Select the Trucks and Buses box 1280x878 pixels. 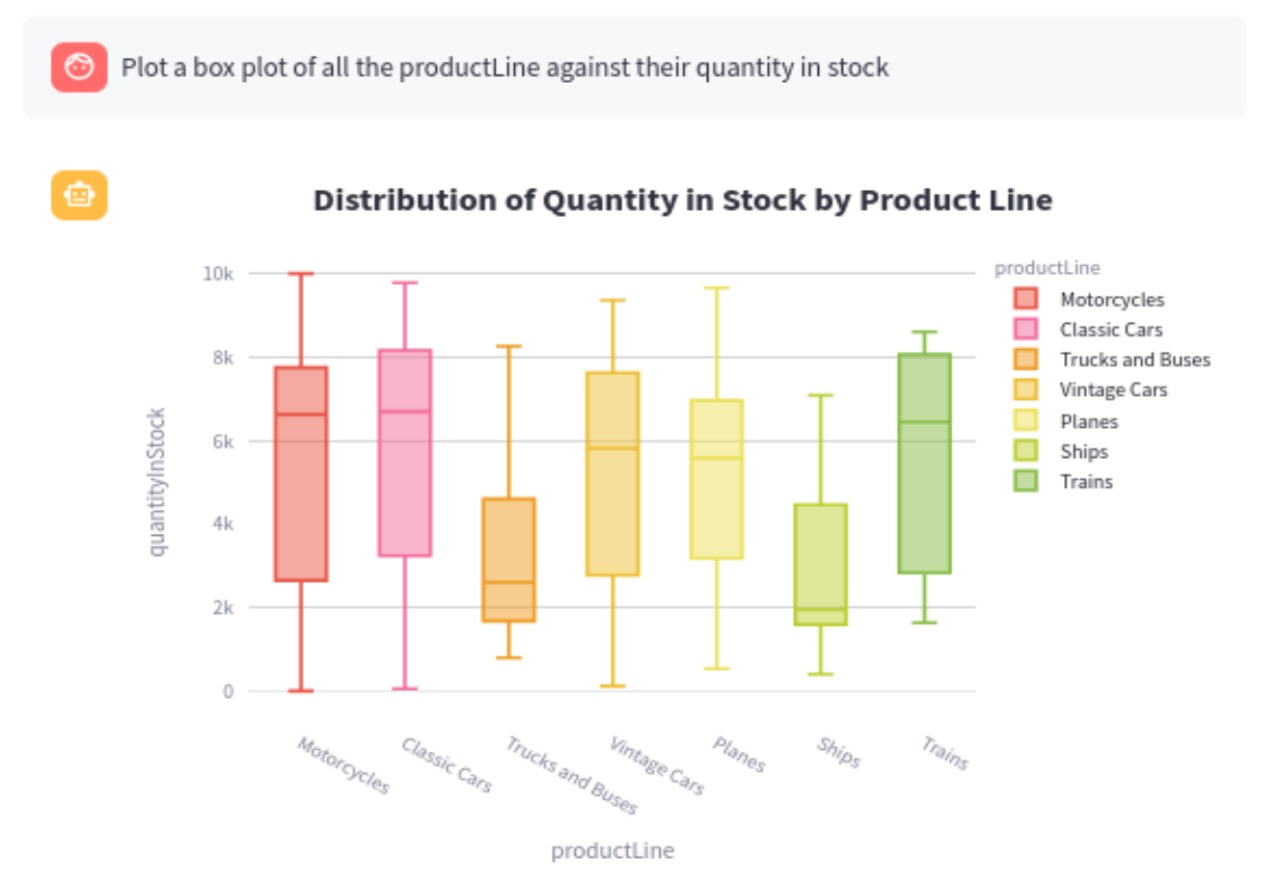click(509, 560)
